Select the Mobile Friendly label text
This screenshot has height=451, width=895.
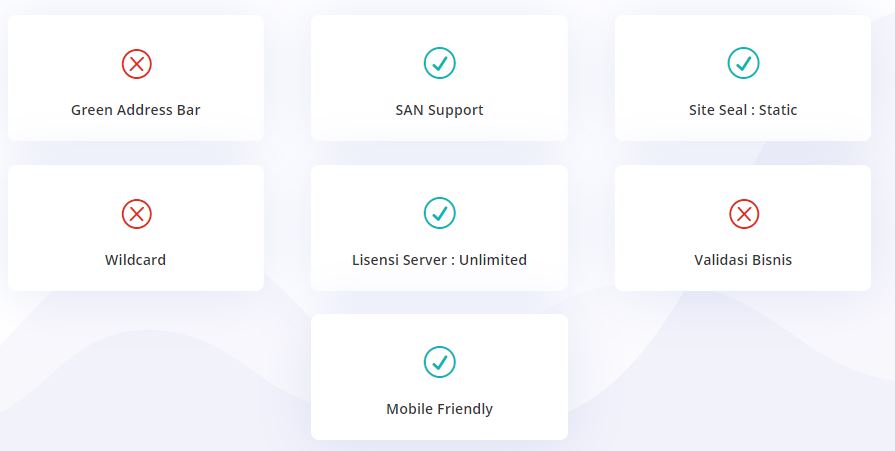[x=439, y=409]
